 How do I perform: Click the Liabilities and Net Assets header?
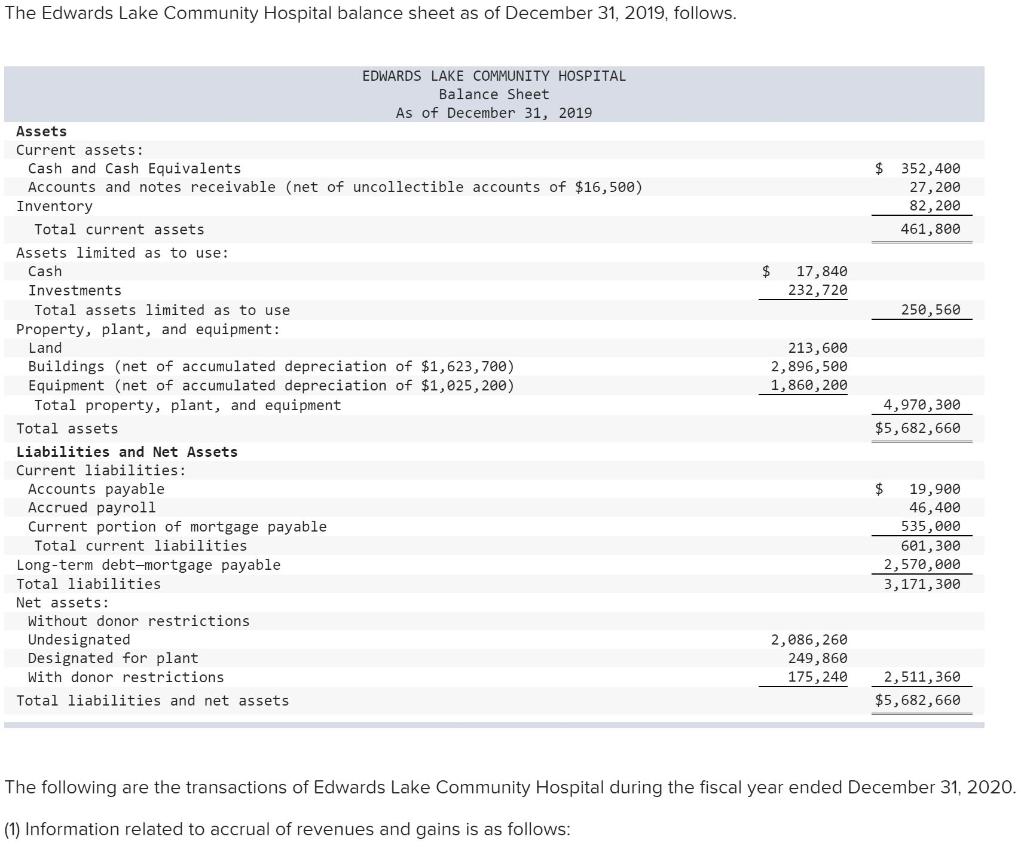pyautogui.click(x=126, y=451)
